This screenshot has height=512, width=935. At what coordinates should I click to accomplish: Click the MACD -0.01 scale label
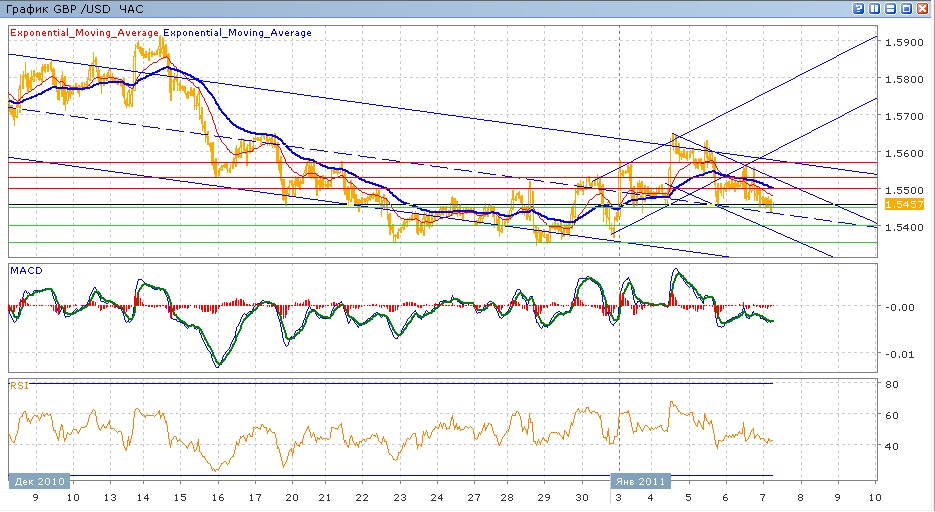pos(899,353)
